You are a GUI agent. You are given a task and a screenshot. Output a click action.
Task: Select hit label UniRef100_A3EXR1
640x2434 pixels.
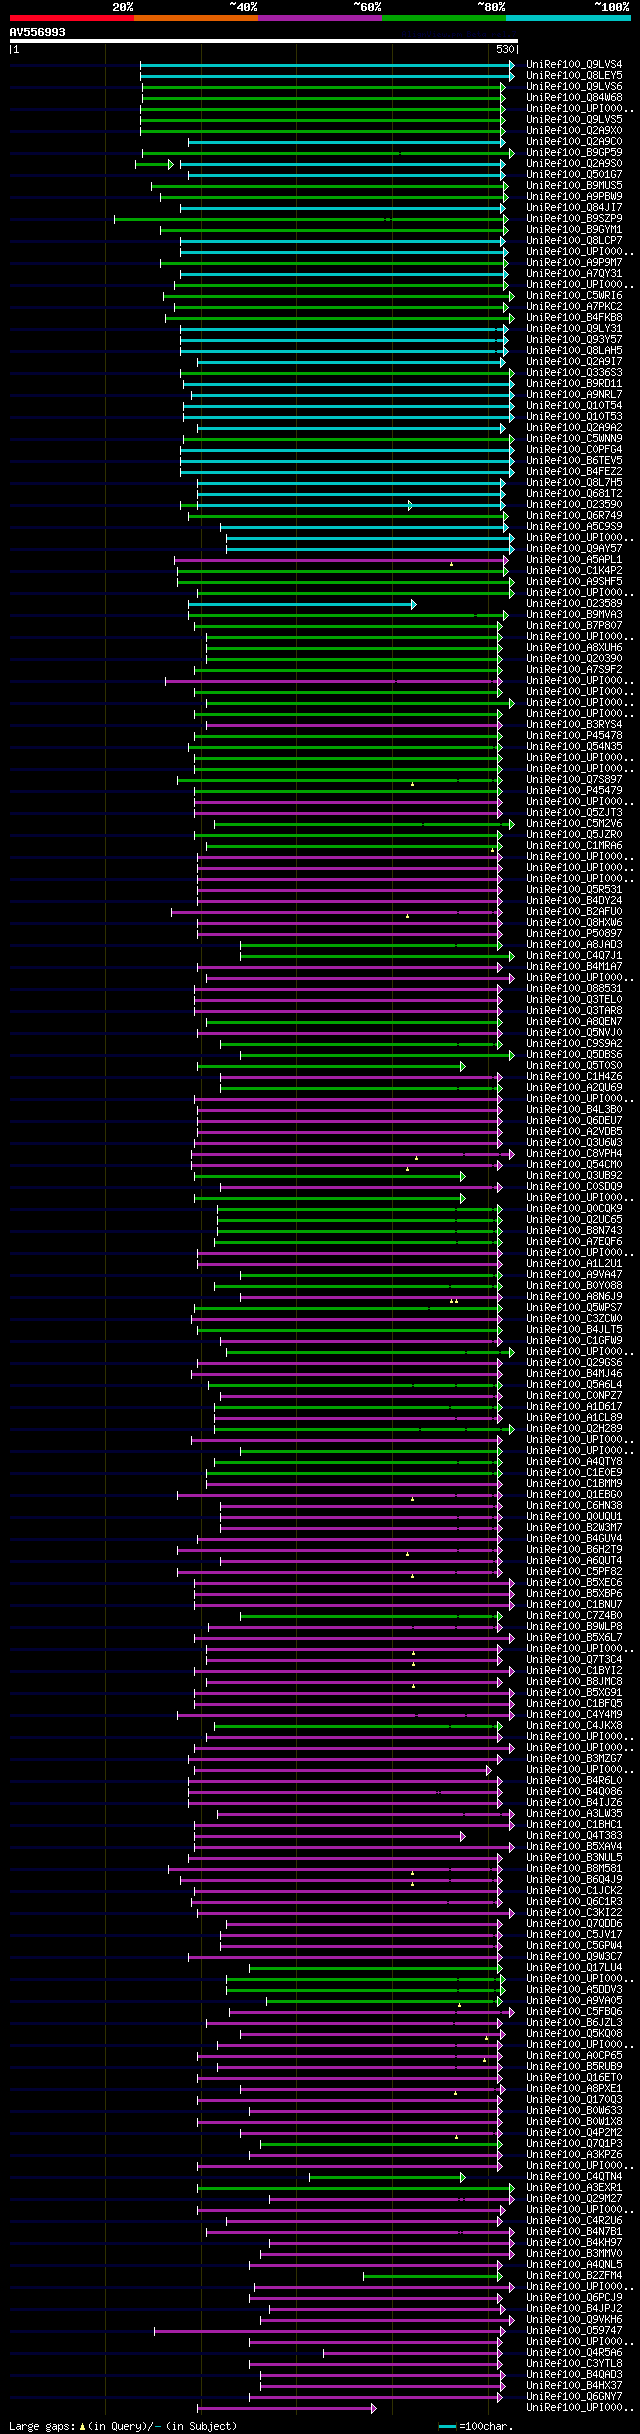click(x=574, y=2187)
